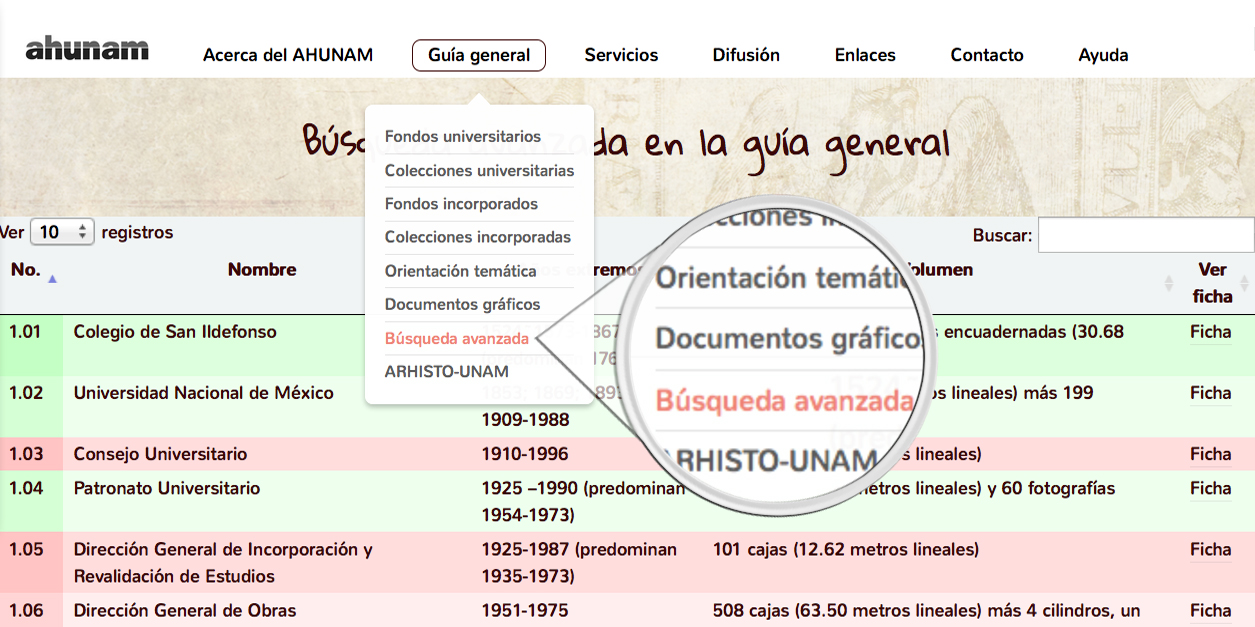Viewport: 1255px width, 627px height.
Task: Select Búsqueda avanzada in the dropdown
Action: 457,339
